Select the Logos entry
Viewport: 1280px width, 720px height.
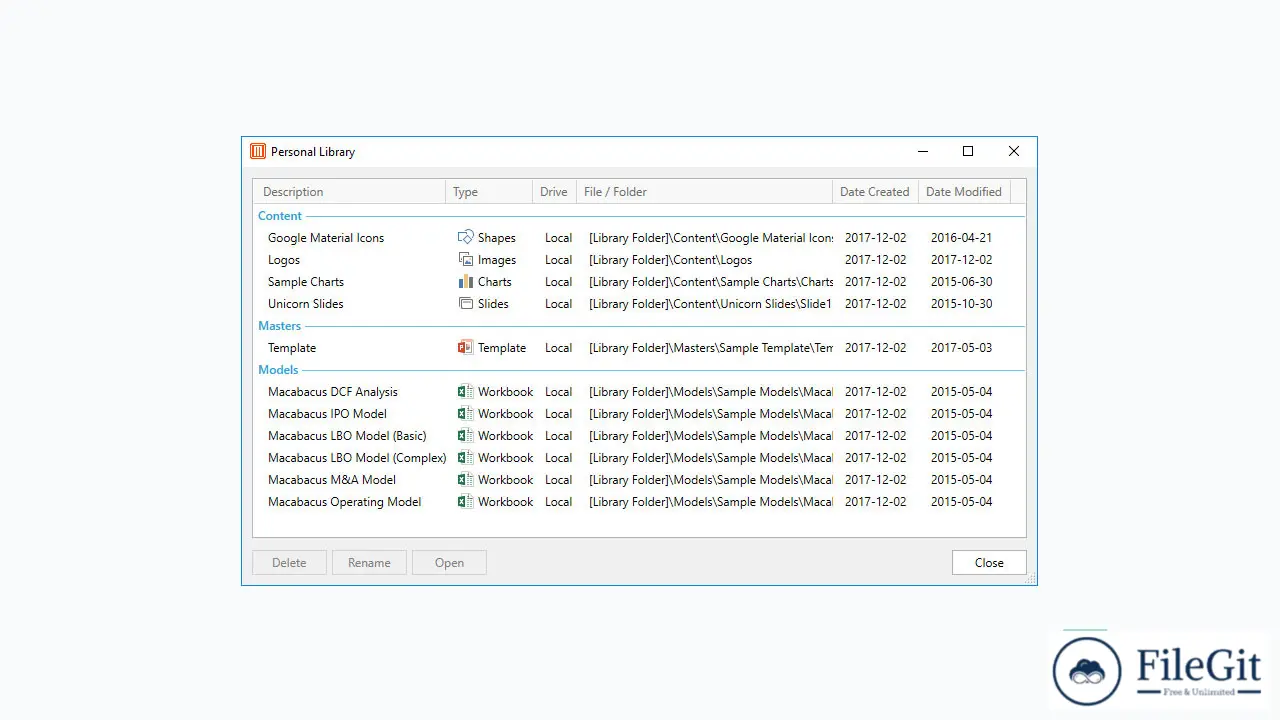(x=284, y=260)
